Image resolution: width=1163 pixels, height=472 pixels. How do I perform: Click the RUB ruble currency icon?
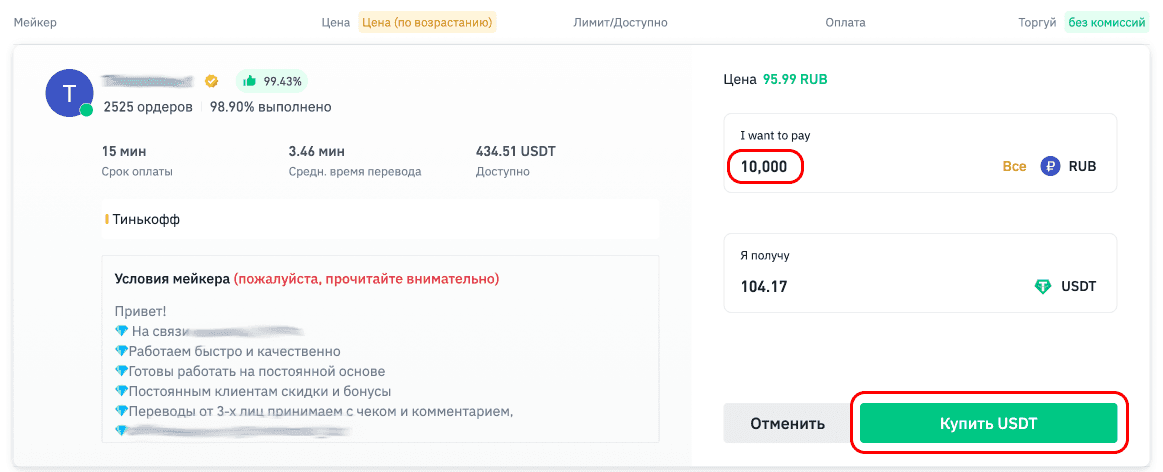1050,166
